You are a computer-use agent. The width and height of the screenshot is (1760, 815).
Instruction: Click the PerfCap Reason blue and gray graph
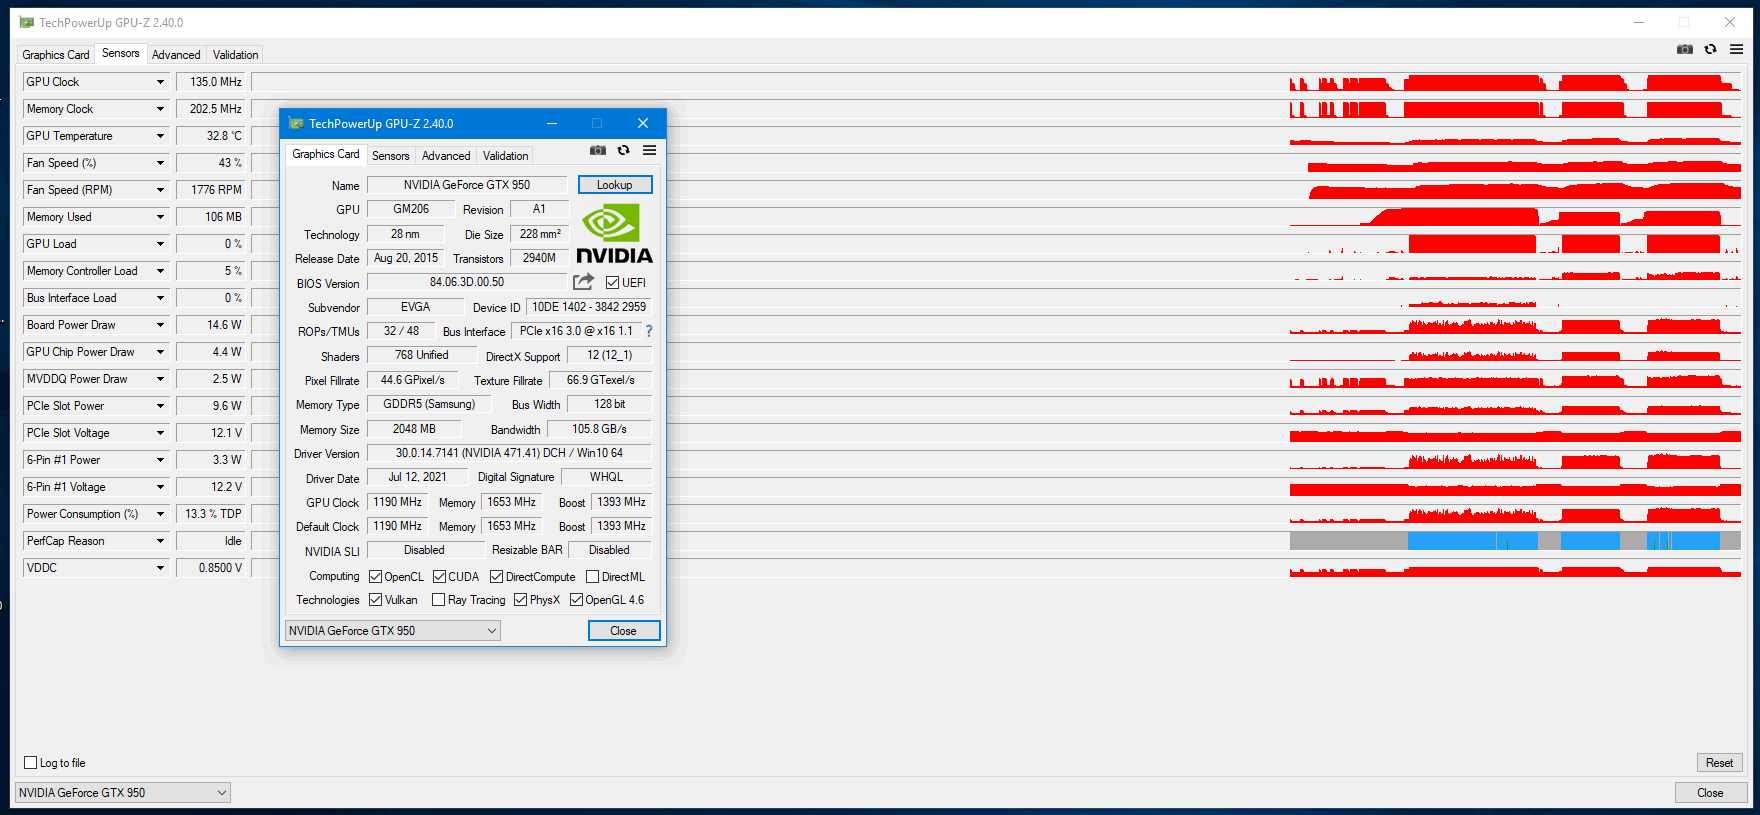coord(1515,541)
